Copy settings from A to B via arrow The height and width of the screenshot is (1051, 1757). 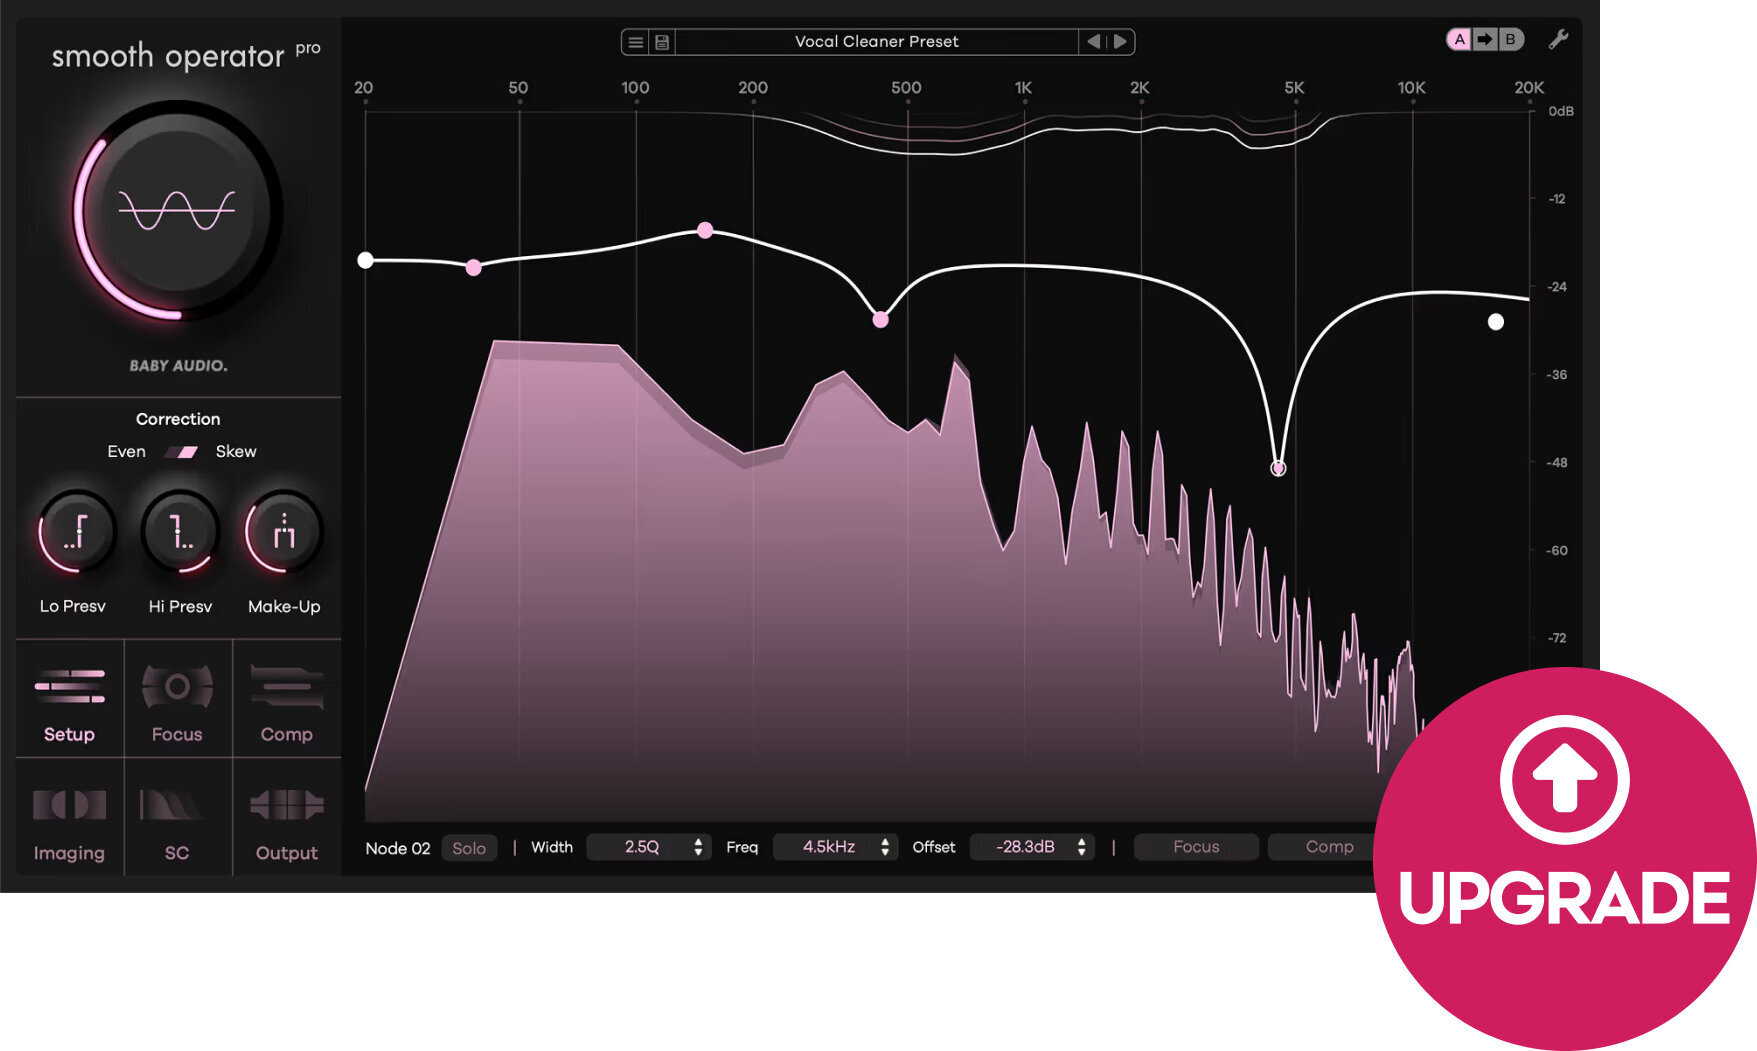click(1484, 40)
